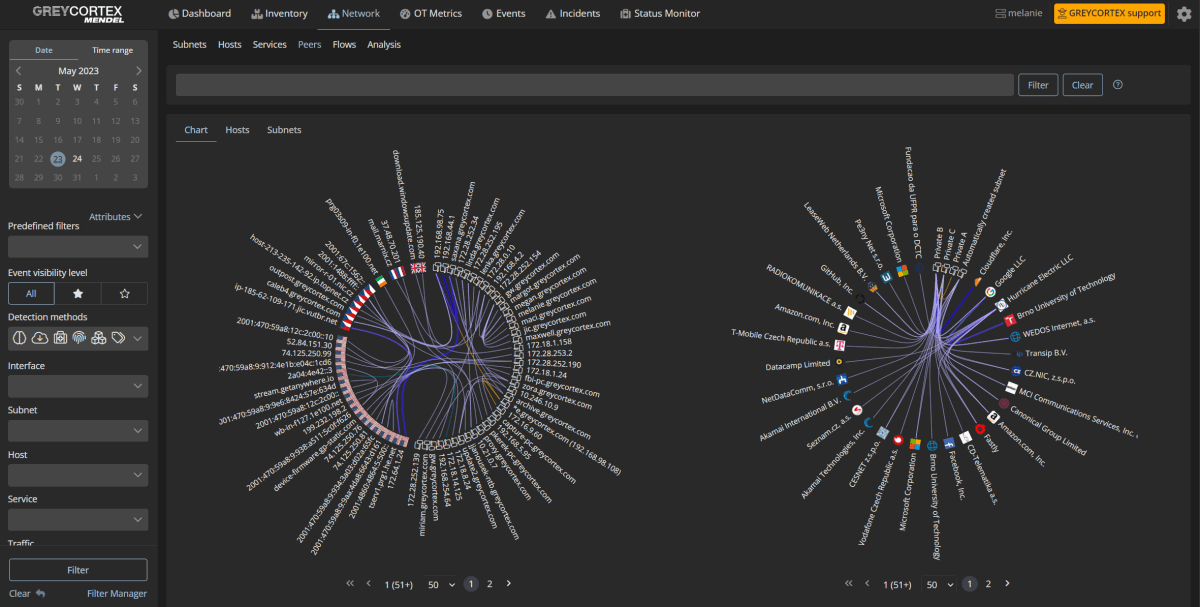Click Filter button beside the search bar
This screenshot has width=1200, height=607.
[1038, 85]
